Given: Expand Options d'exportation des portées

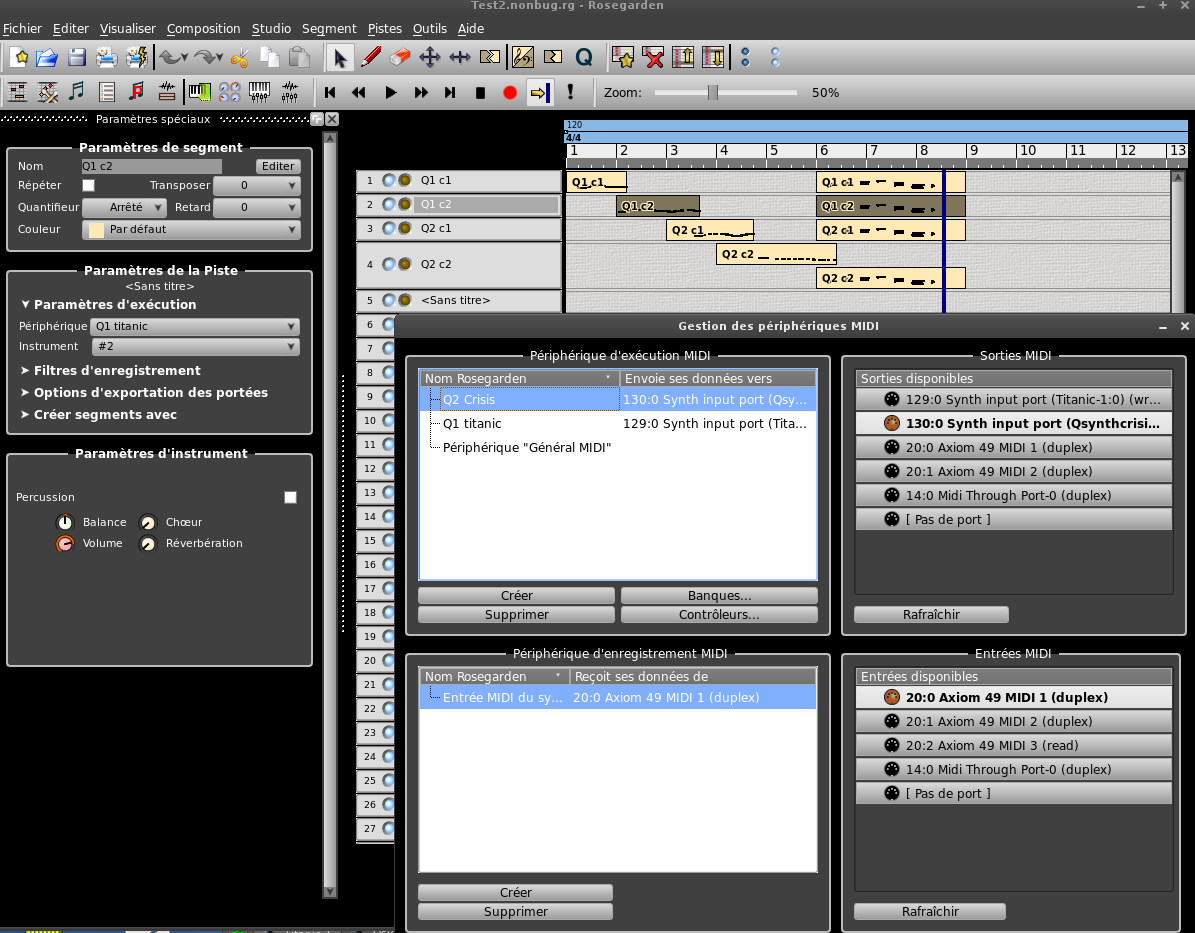Looking at the screenshot, I should (145, 393).
